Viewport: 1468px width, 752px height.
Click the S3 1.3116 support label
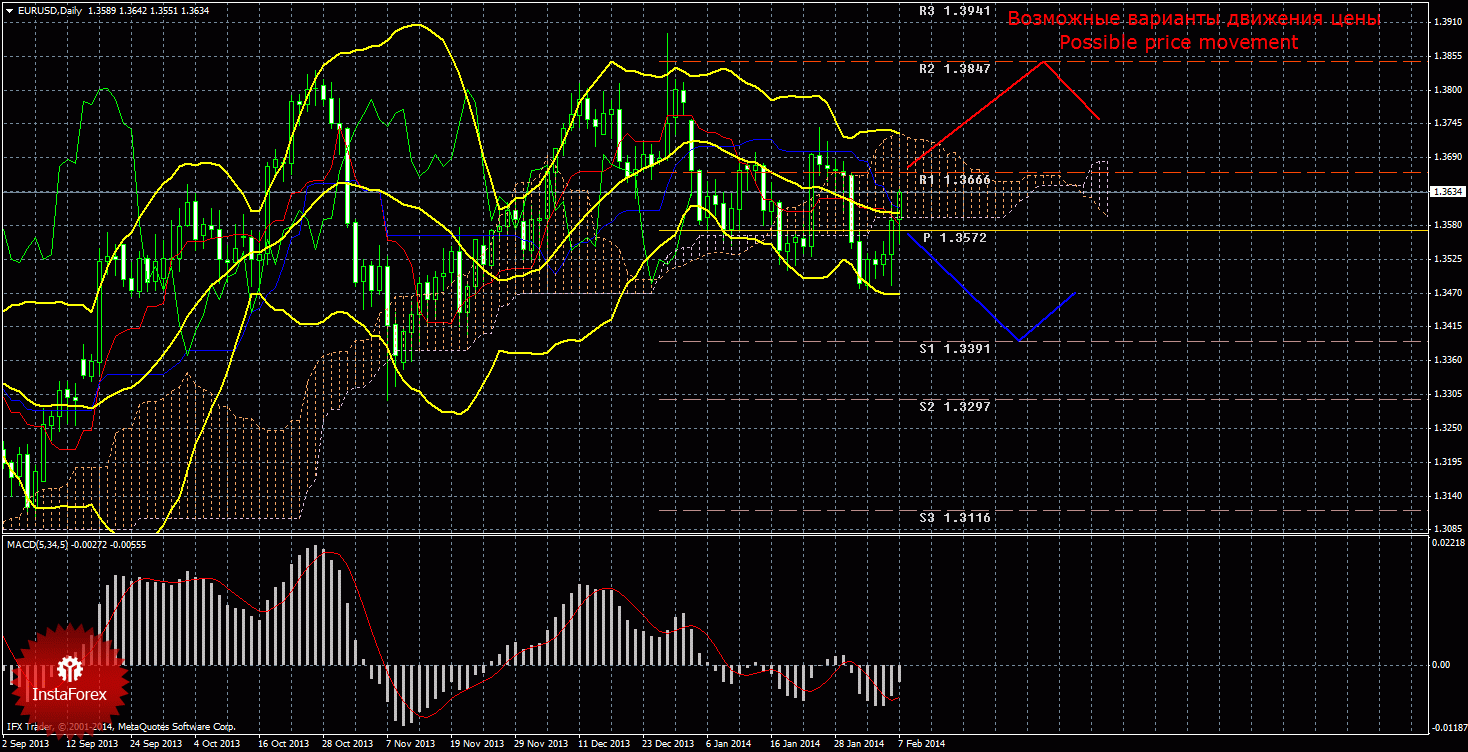point(954,518)
